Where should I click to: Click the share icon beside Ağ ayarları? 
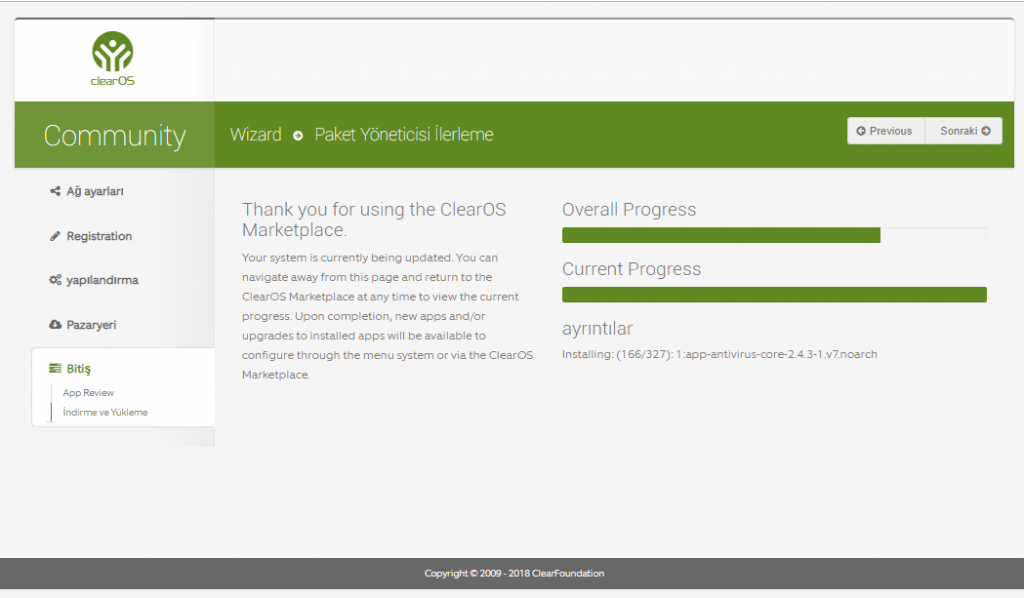[x=55, y=191]
